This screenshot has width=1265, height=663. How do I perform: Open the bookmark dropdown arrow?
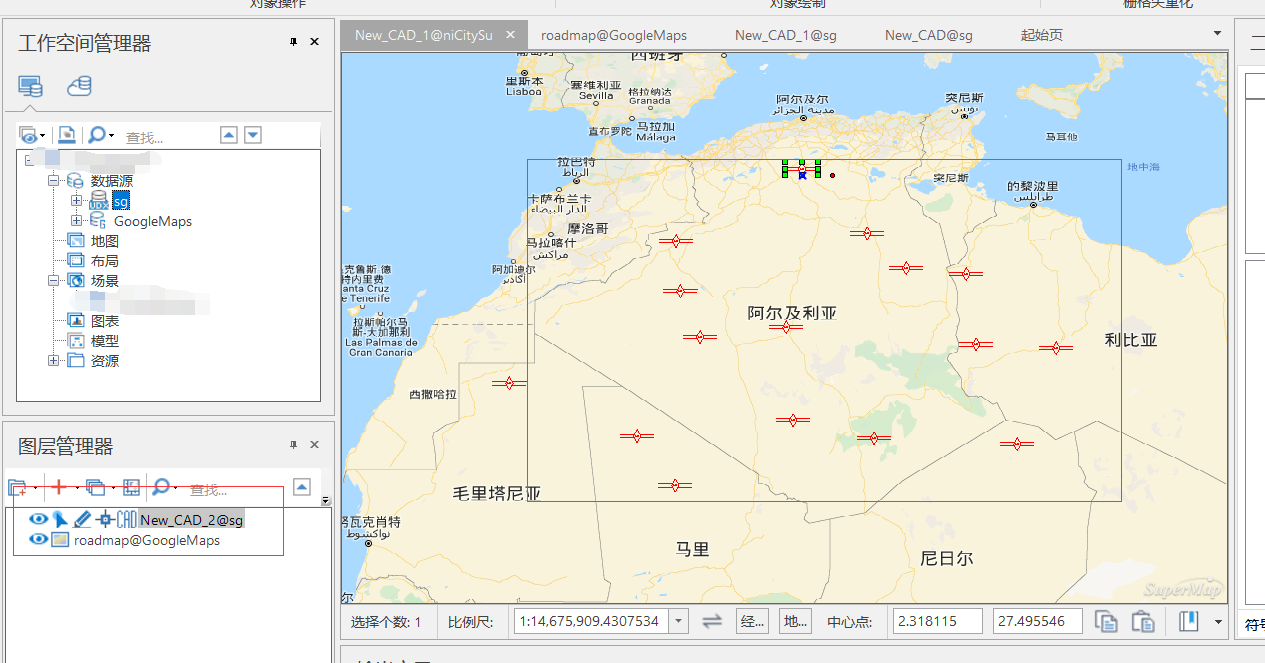[x=1218, y=621]
